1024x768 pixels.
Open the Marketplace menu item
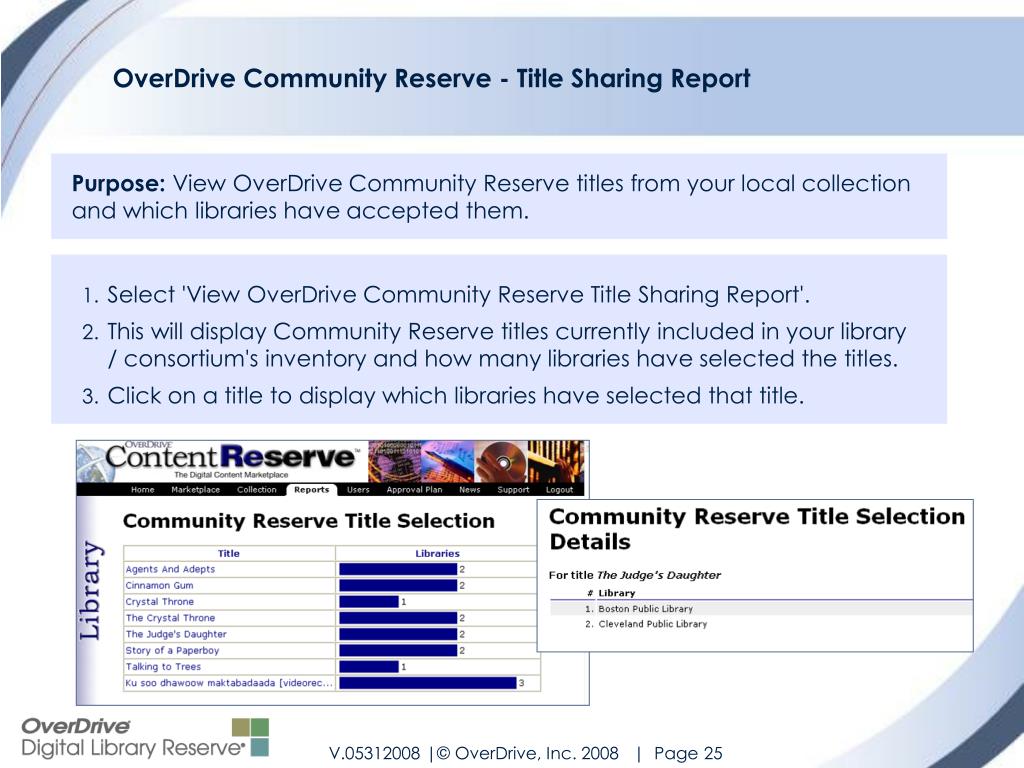pyautogui.click(x=195, y=490)
